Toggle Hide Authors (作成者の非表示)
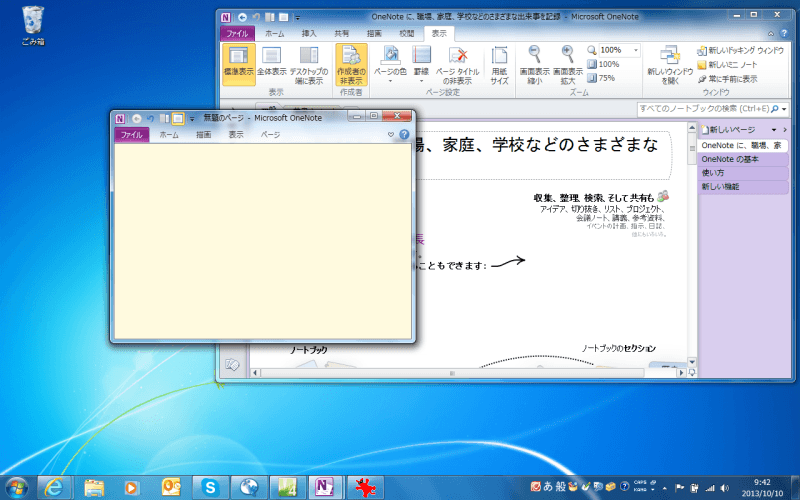 pyautogui.click(x=351, y=64)
